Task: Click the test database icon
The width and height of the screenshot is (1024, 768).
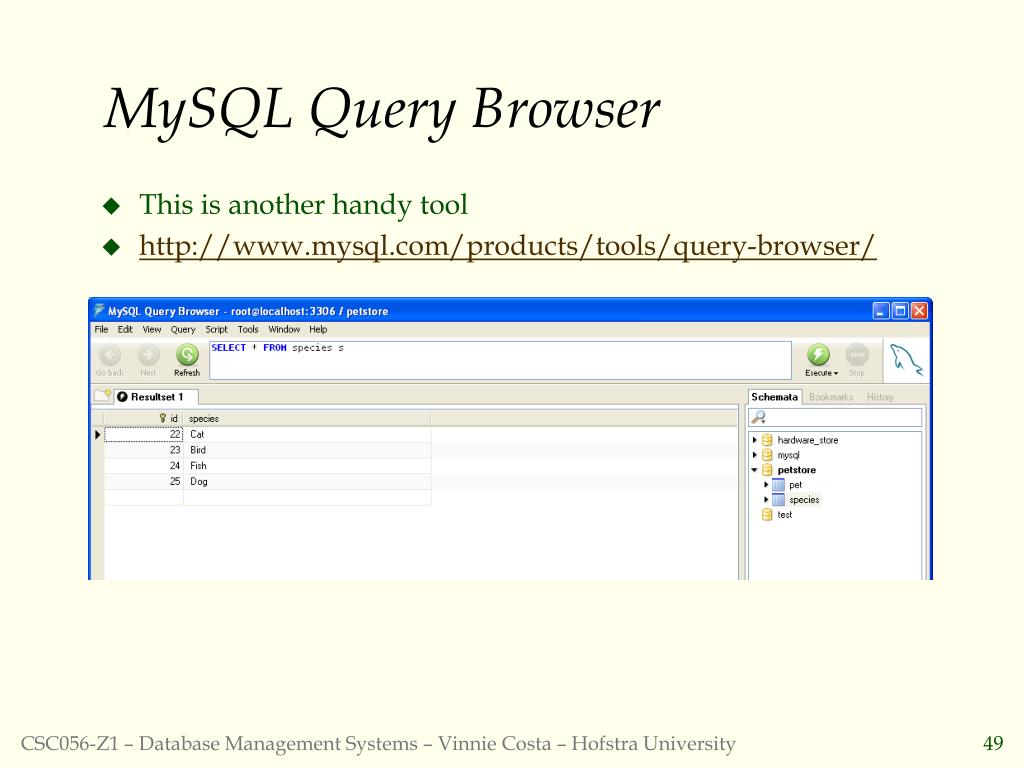Action: pyautogui.click(x=767, y=515)
